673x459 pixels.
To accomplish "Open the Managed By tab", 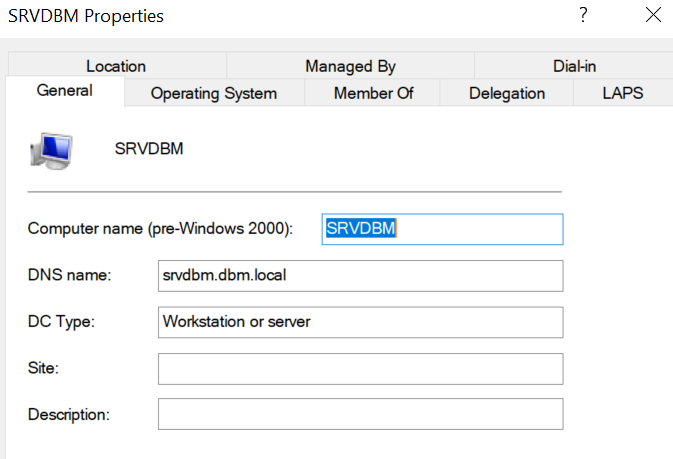I will pyautogui.click(x=350, y=66).
